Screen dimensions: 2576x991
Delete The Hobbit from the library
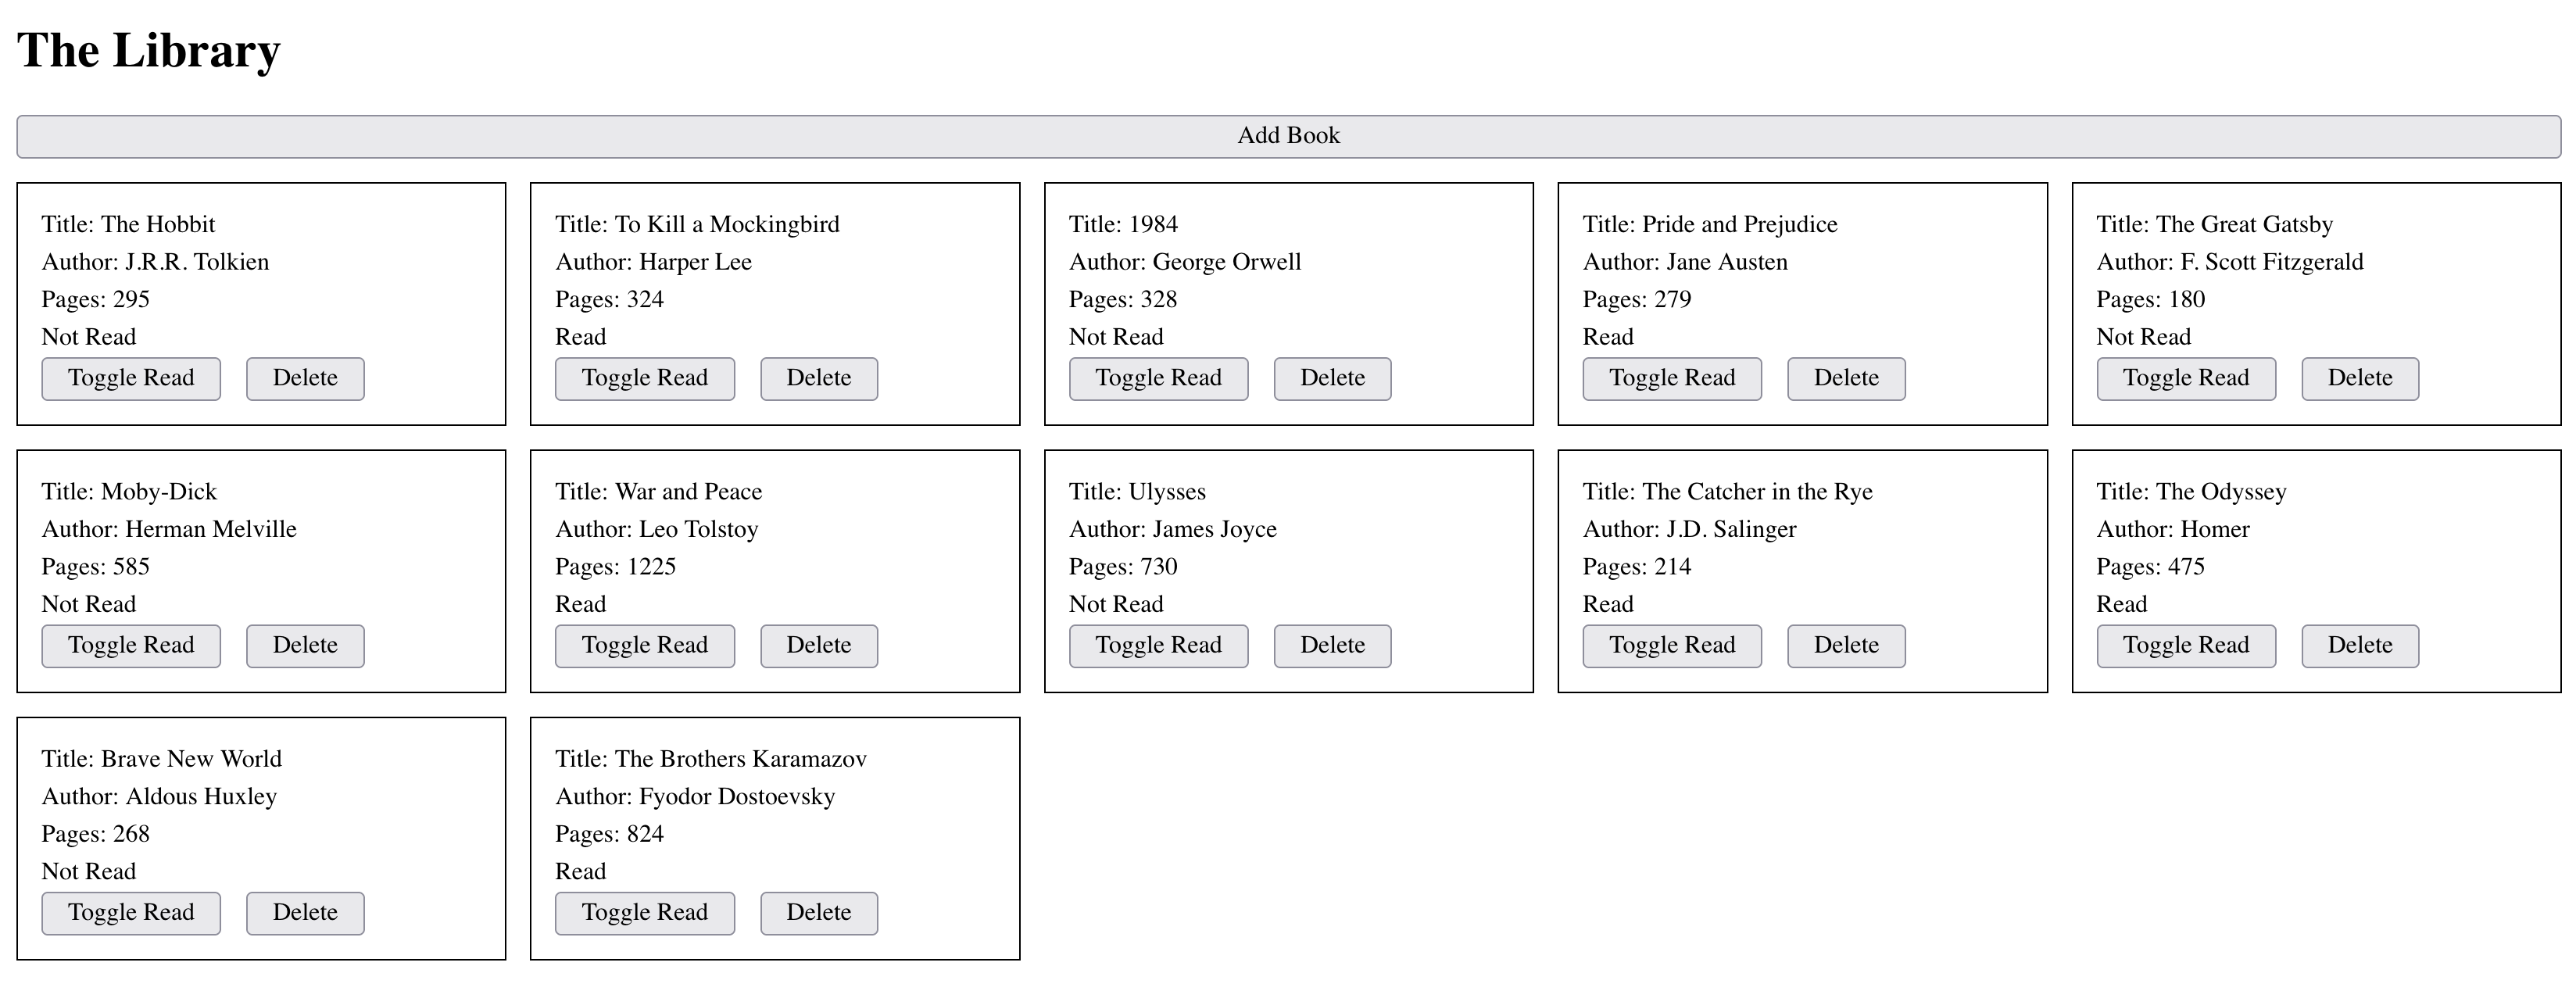(x=305, y=379)
